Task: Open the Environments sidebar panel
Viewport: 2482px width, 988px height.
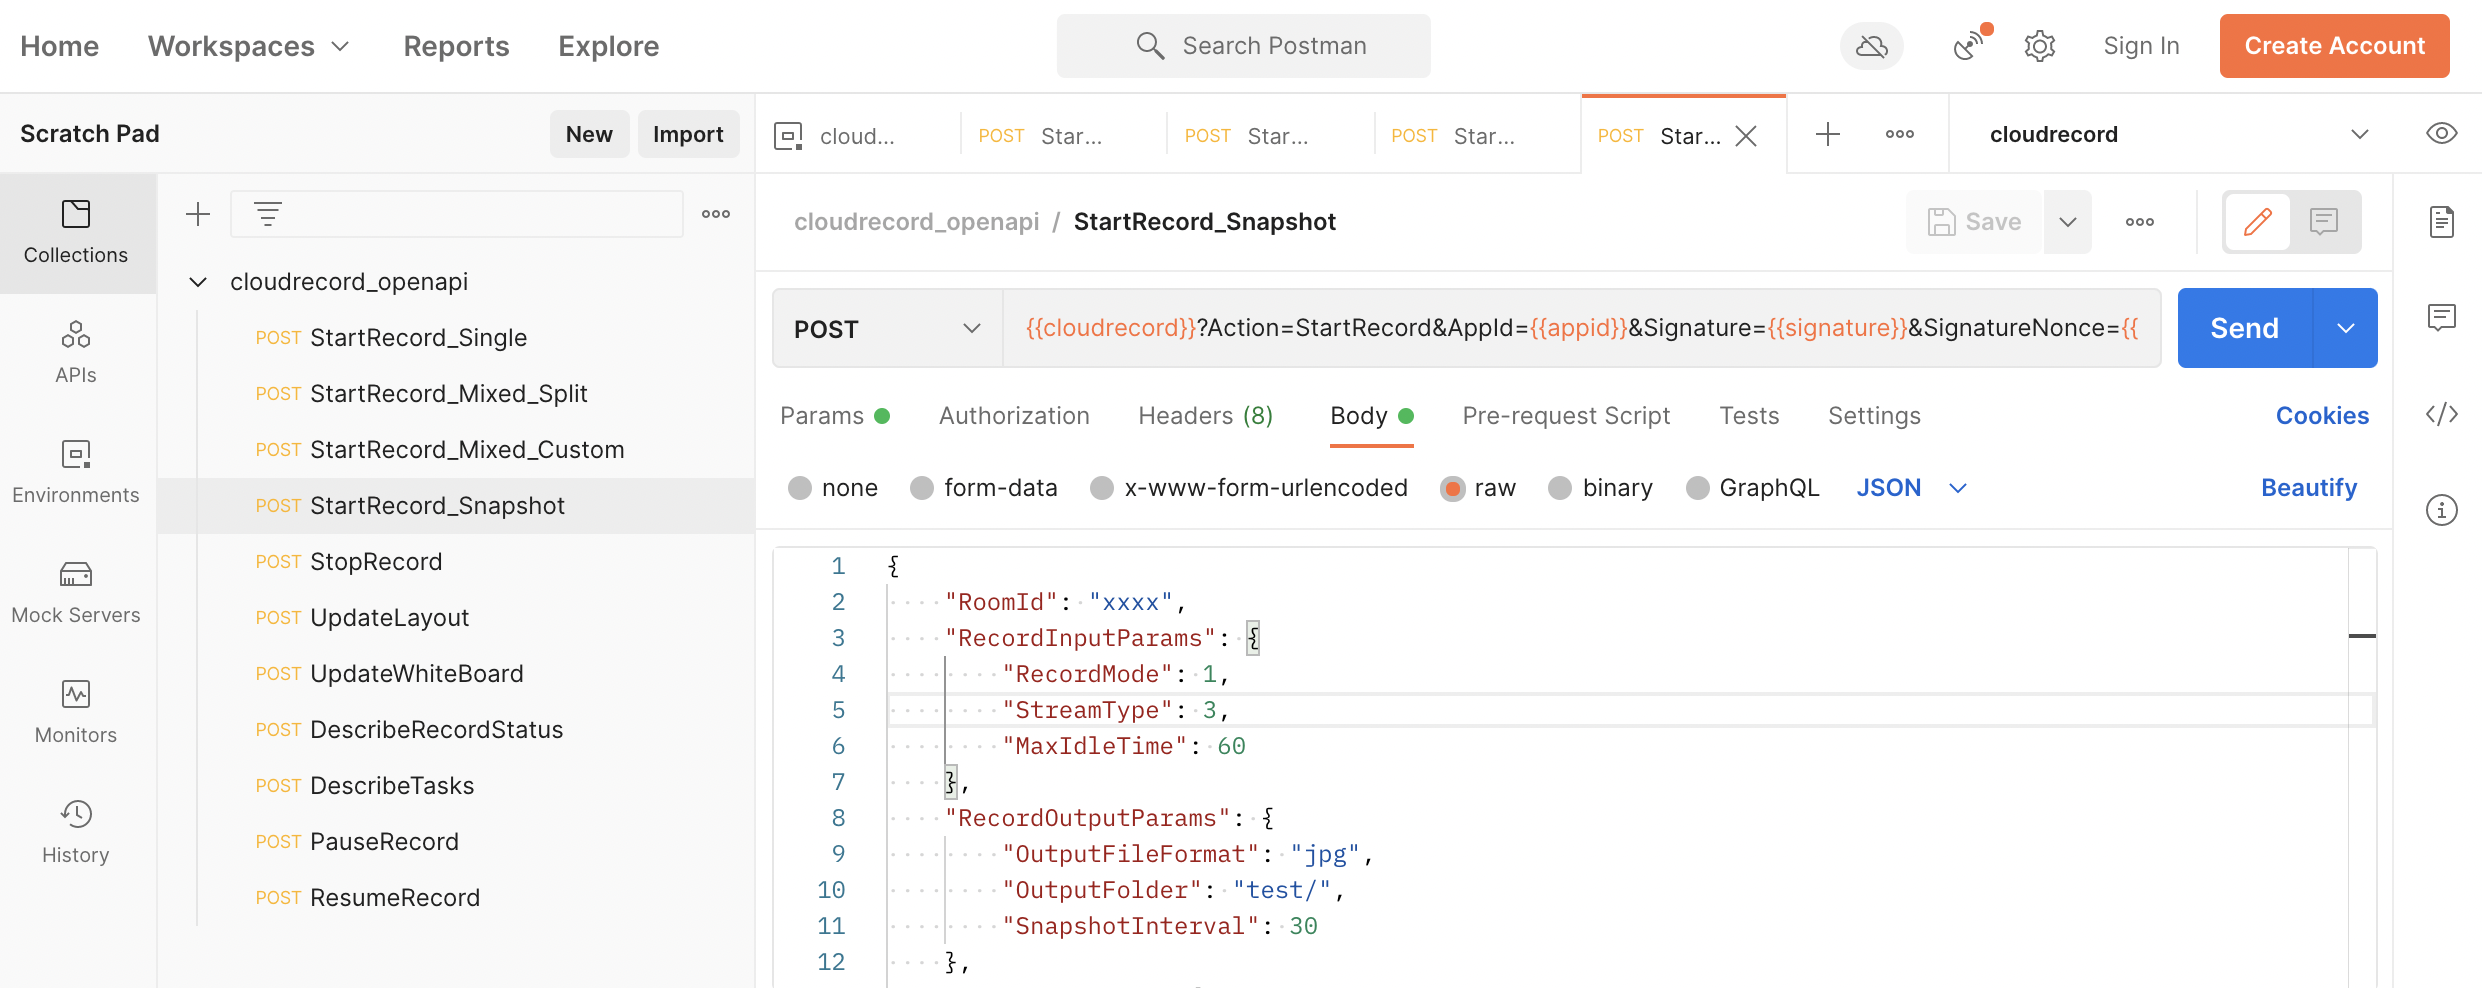Action: coord(76,473)
